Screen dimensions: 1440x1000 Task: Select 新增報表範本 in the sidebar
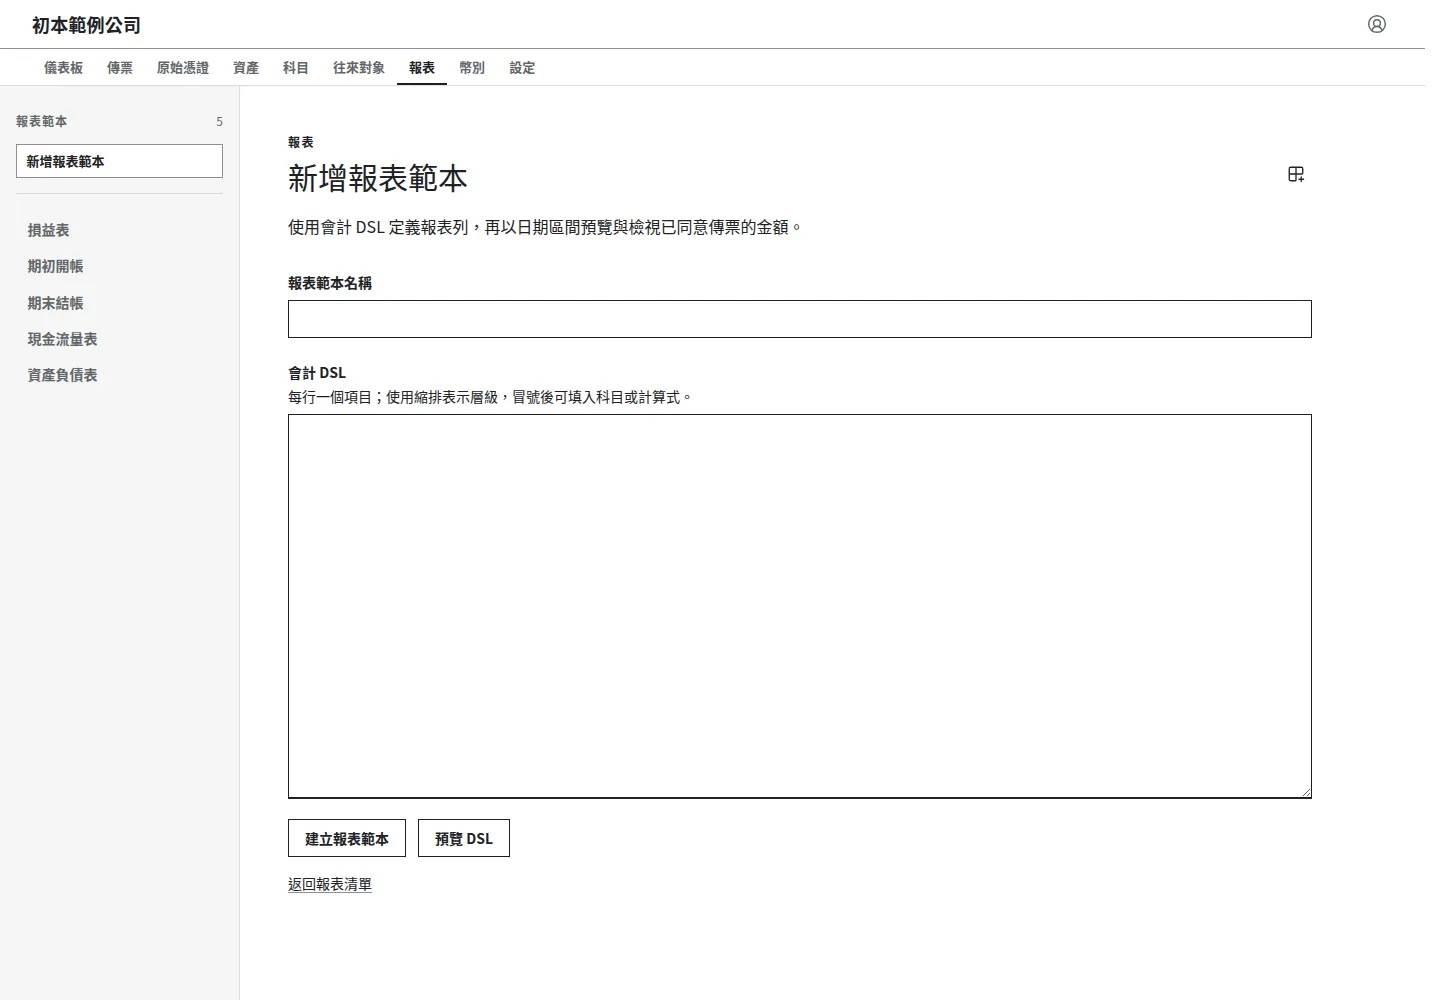tap(119, 161)
